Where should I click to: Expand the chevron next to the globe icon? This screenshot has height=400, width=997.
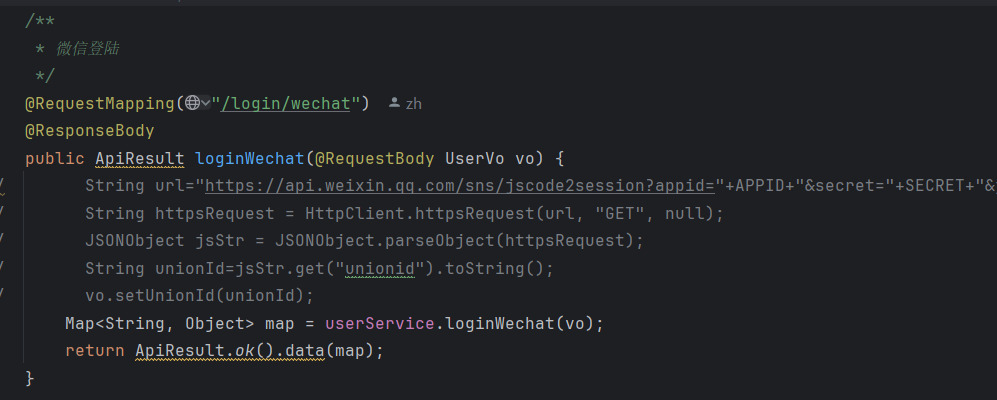206,103
